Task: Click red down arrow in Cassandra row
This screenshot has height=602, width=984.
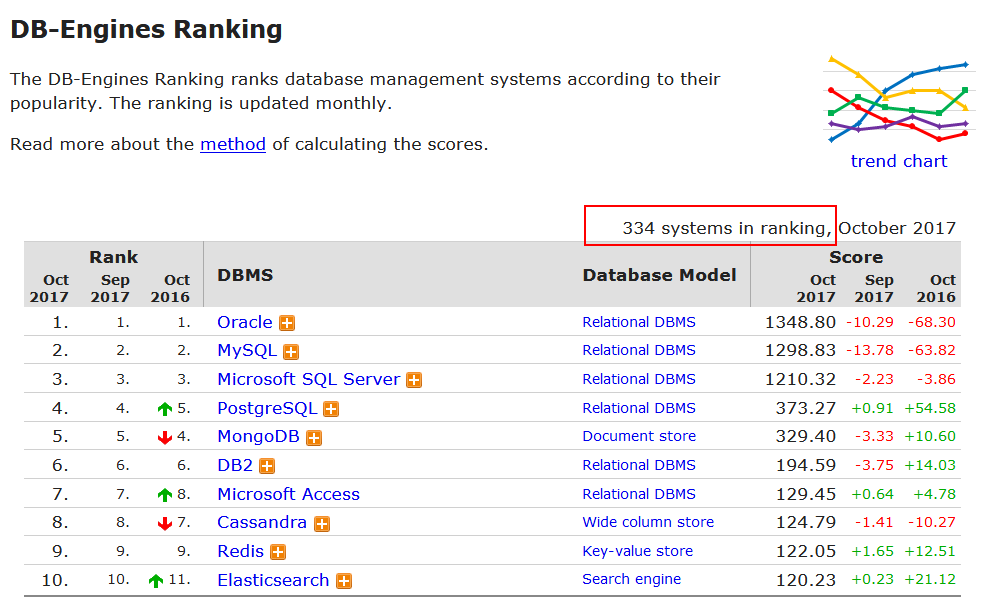Action: pyautogui.click(x=164, y=524)
